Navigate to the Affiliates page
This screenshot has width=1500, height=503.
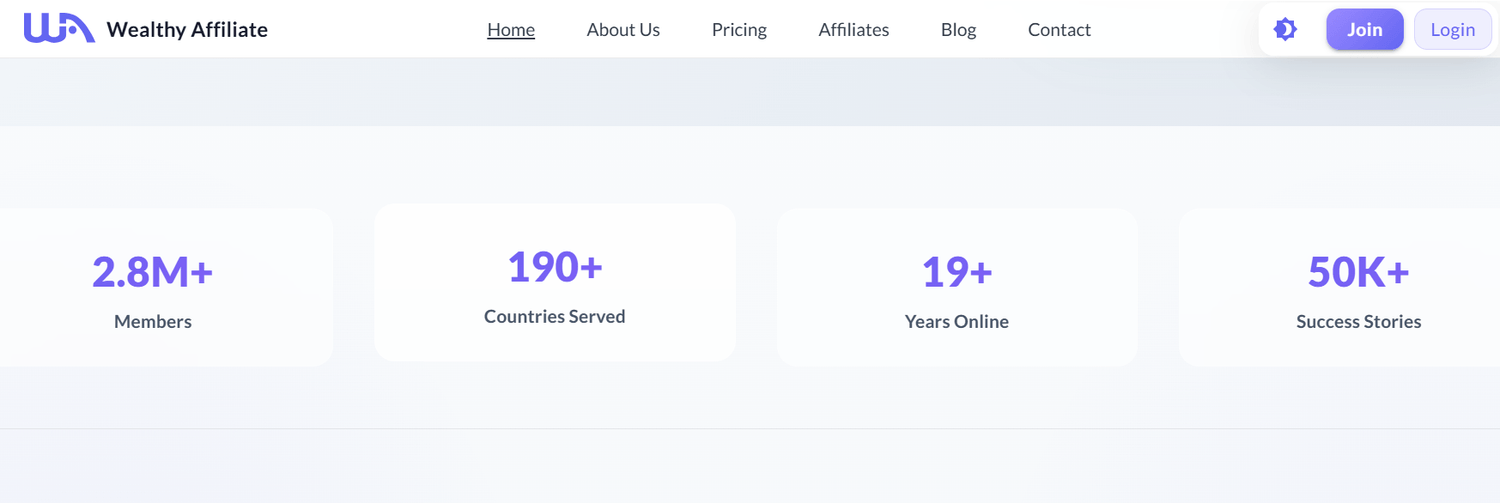853,30
